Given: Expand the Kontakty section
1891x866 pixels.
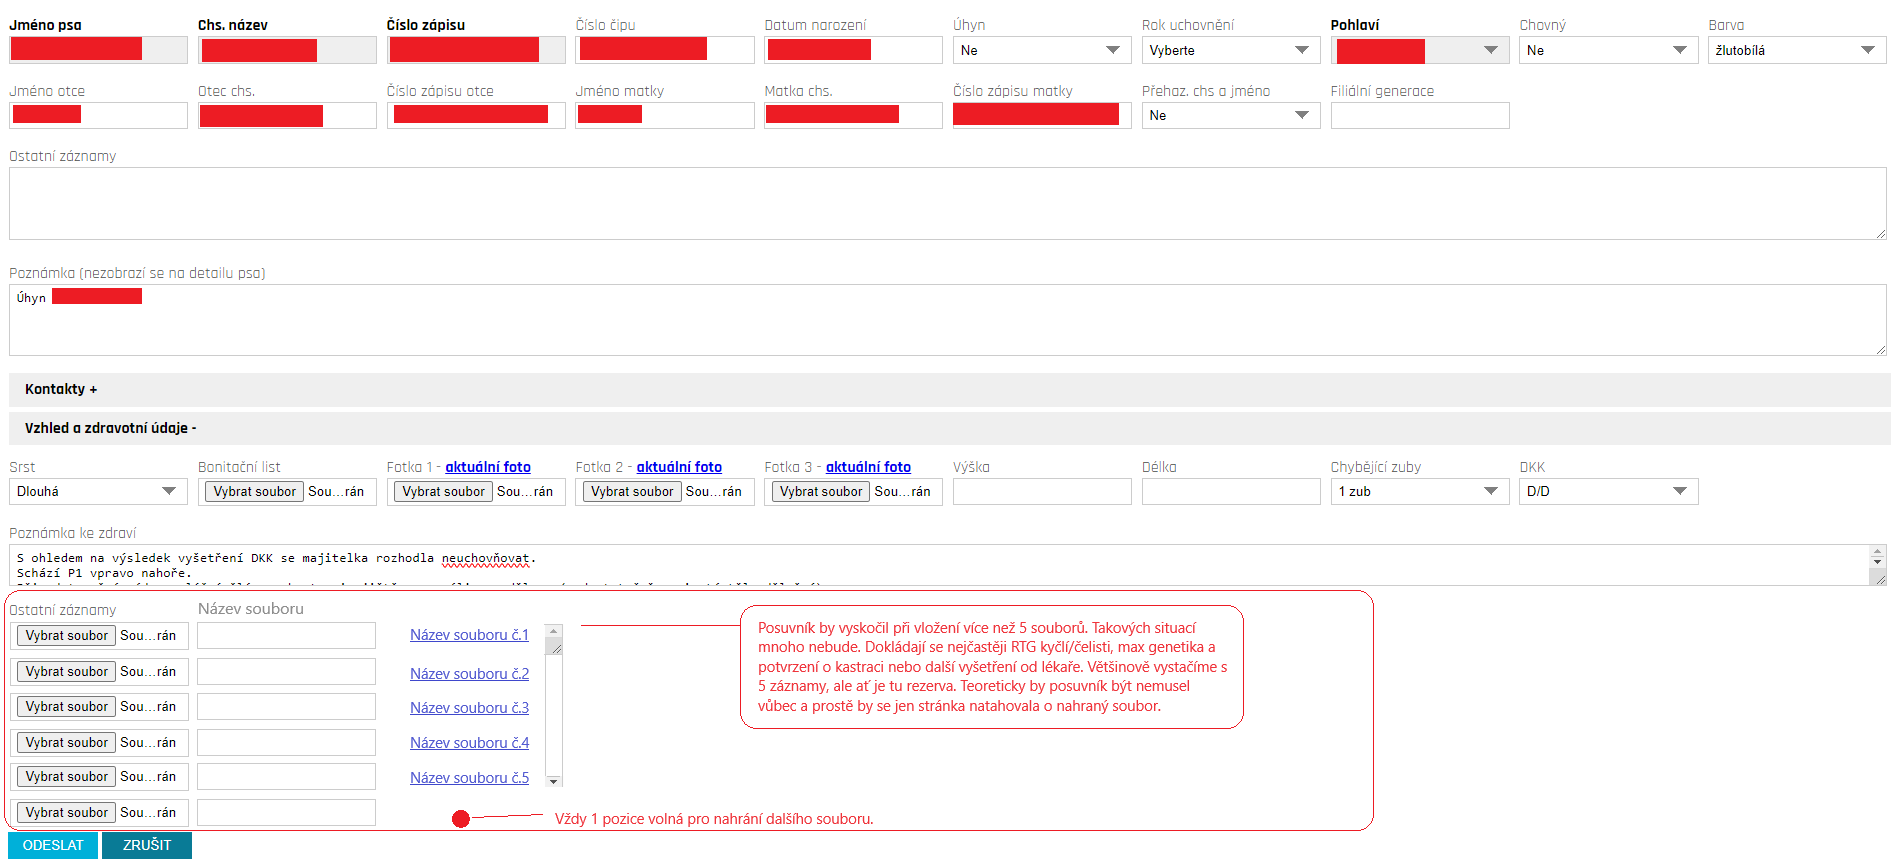Looking at the screenshot, I should 61,389.
